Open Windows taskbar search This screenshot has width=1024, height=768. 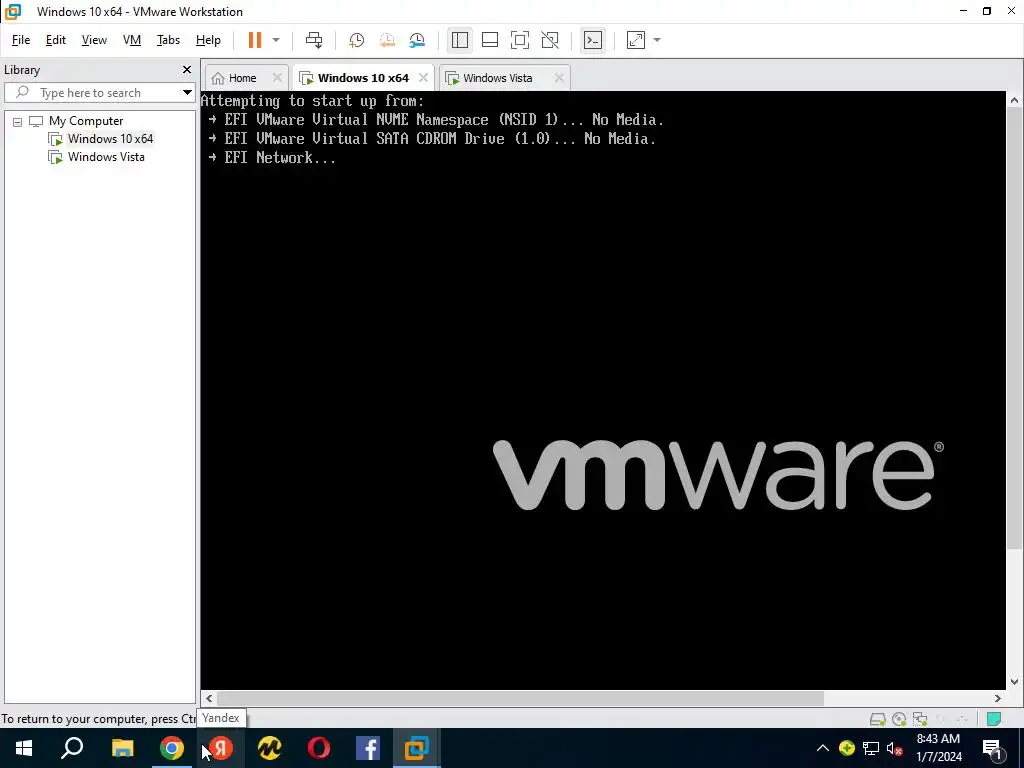click(x=72, y=748)
